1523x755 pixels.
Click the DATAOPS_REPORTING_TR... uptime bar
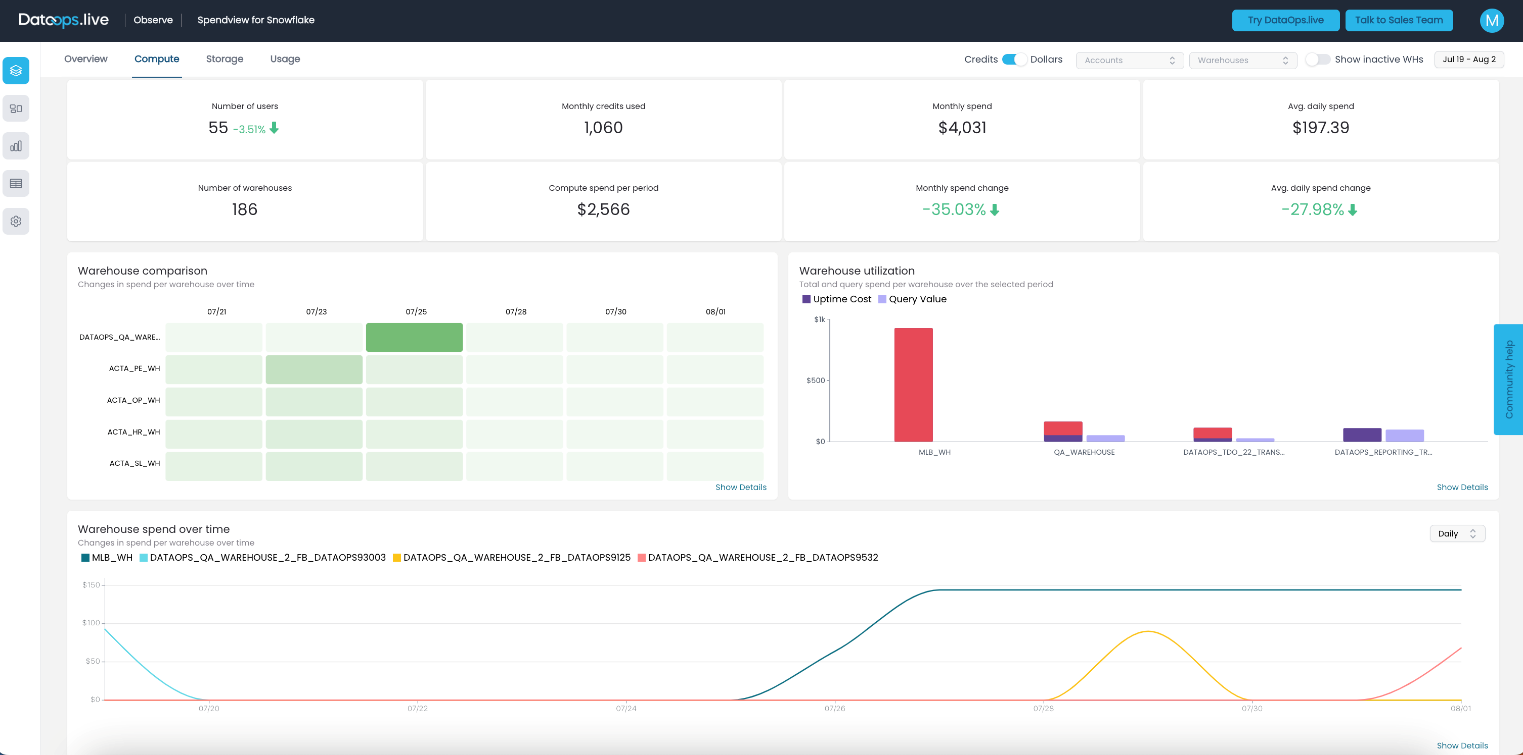pos(1362,435)
